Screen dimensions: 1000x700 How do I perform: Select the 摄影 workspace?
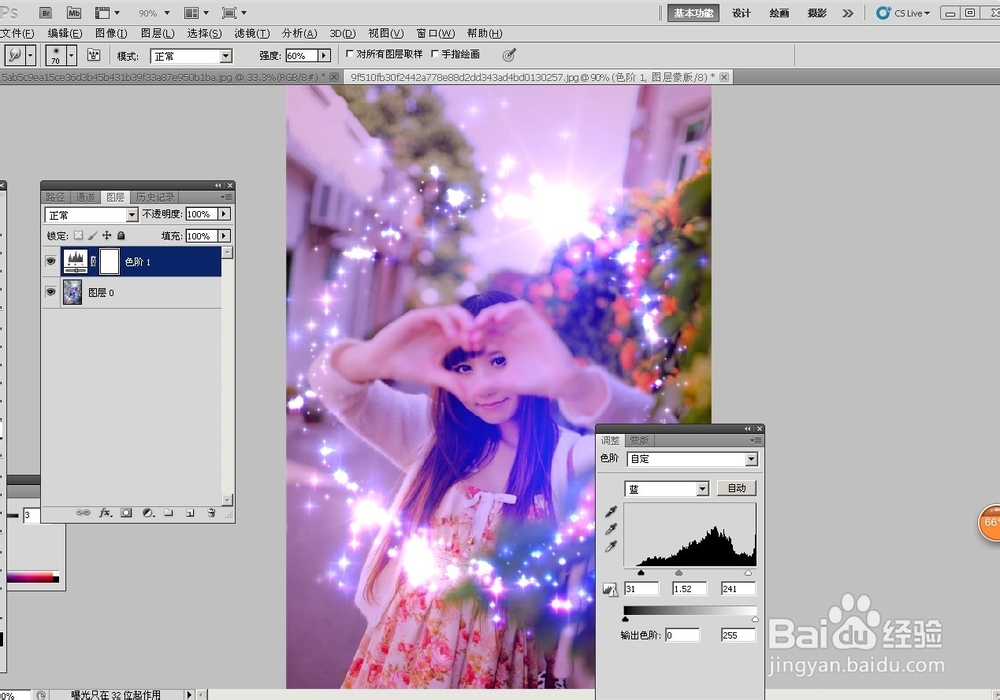(x=817, y=13)
